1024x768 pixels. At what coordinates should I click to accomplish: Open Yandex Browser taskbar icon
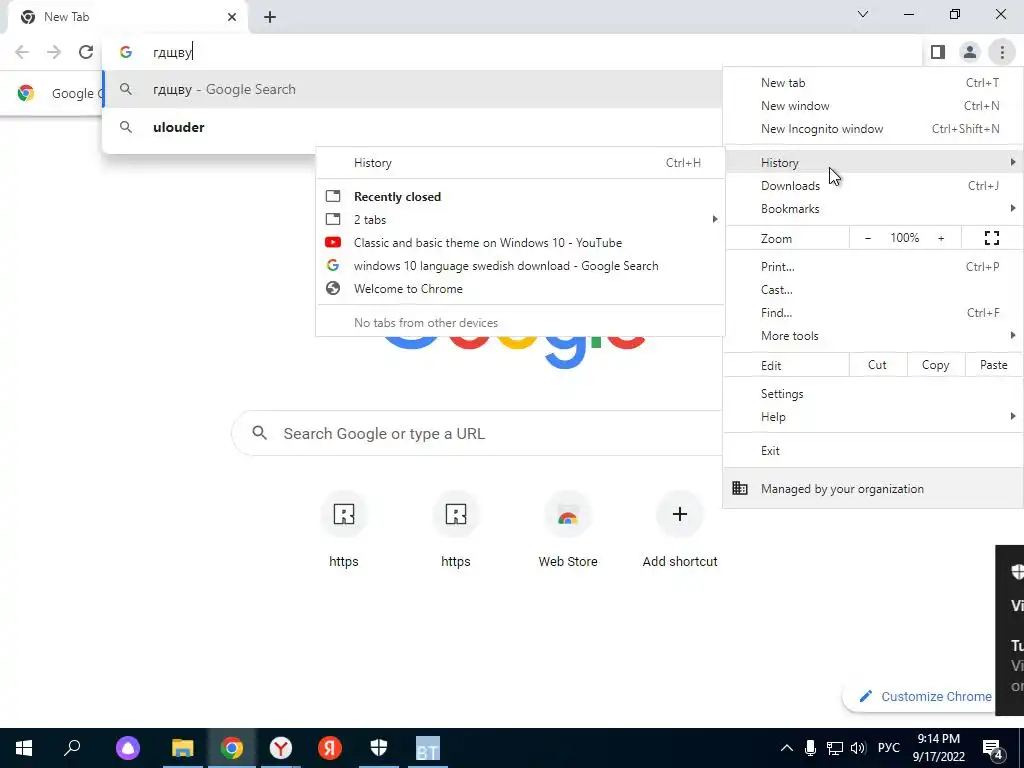point(281,748)
